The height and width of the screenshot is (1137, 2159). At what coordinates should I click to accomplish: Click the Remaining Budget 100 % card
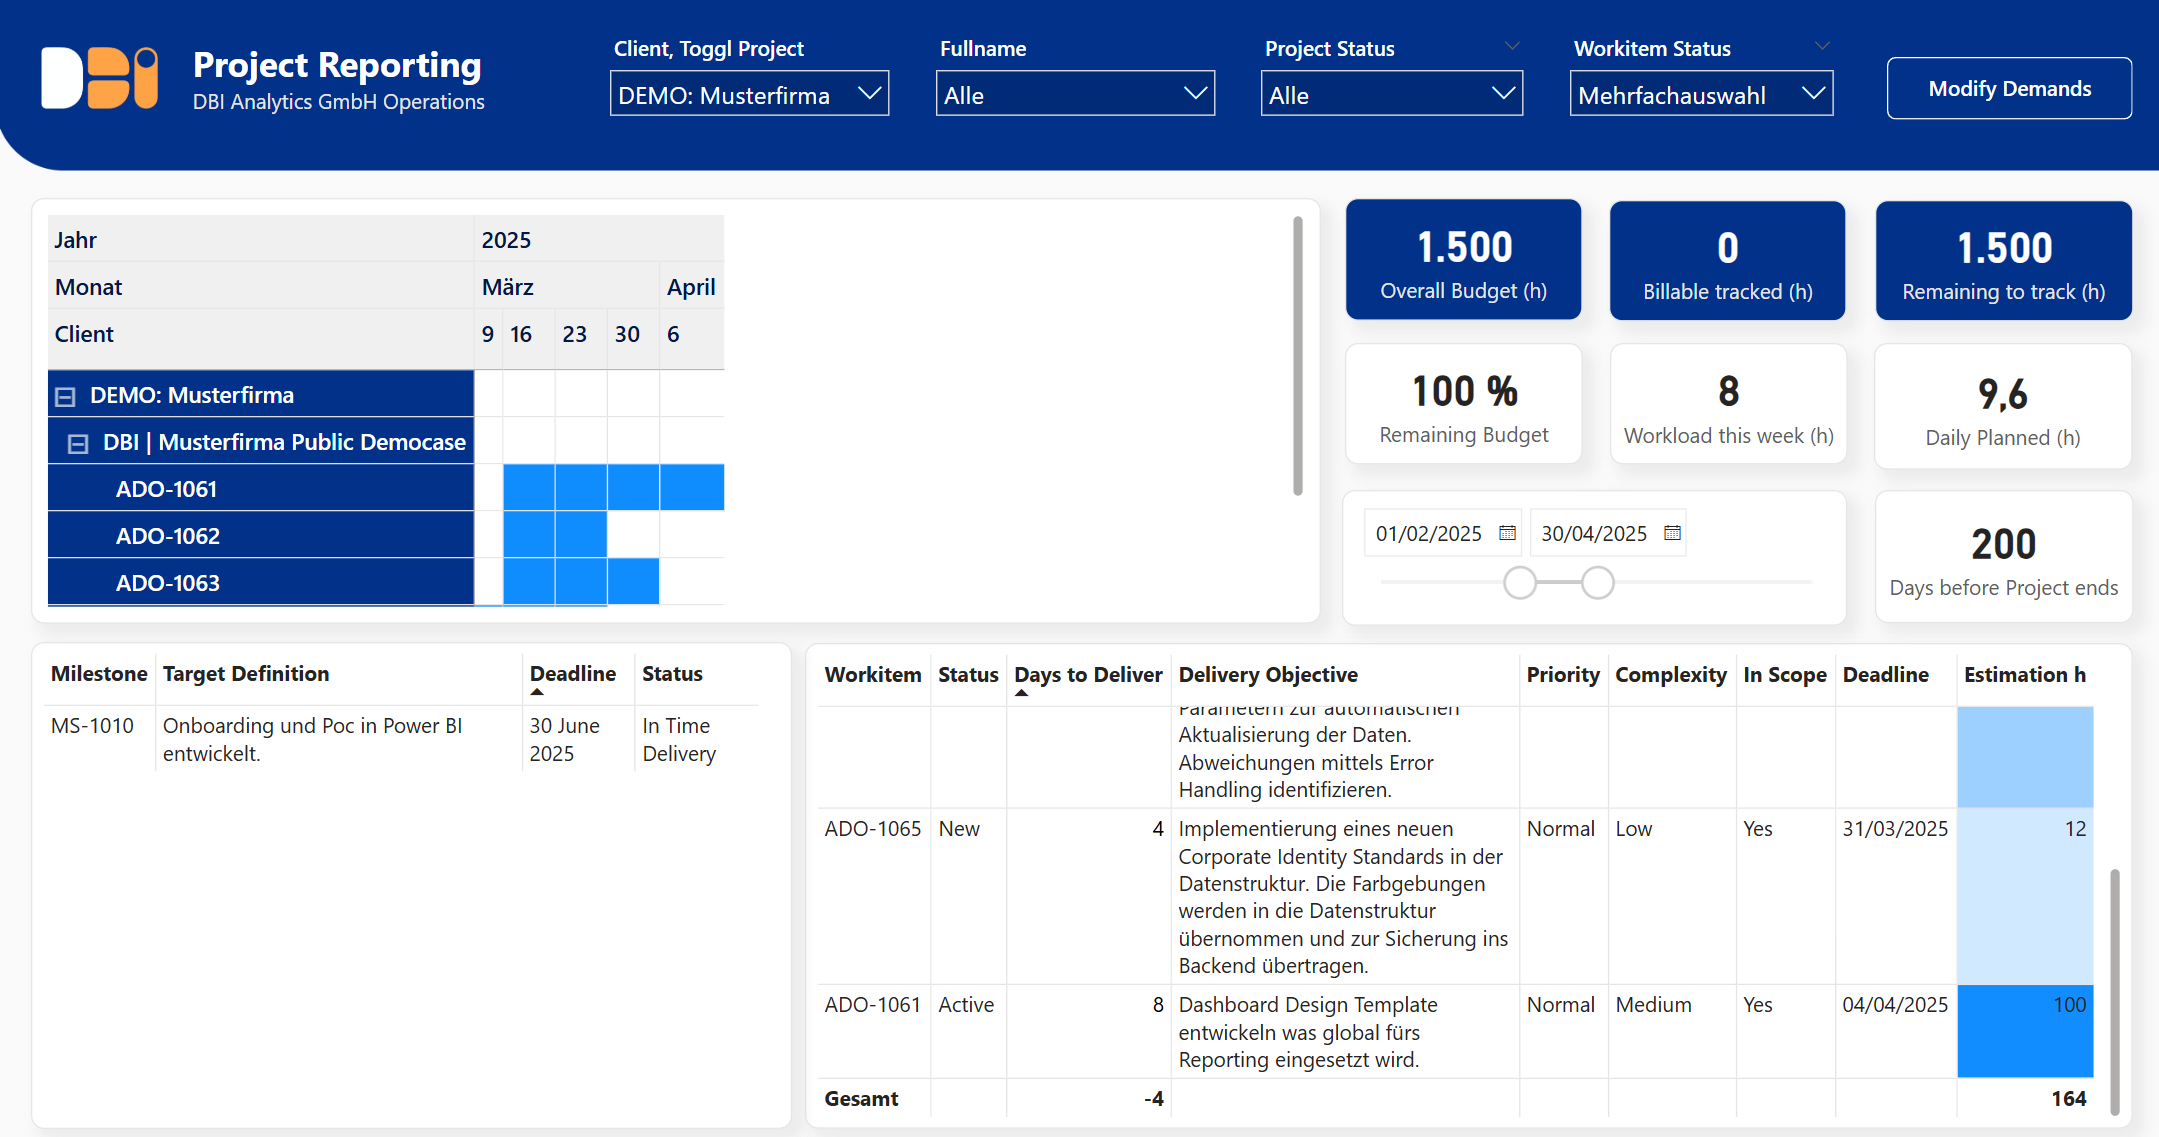pos(1463,404)
